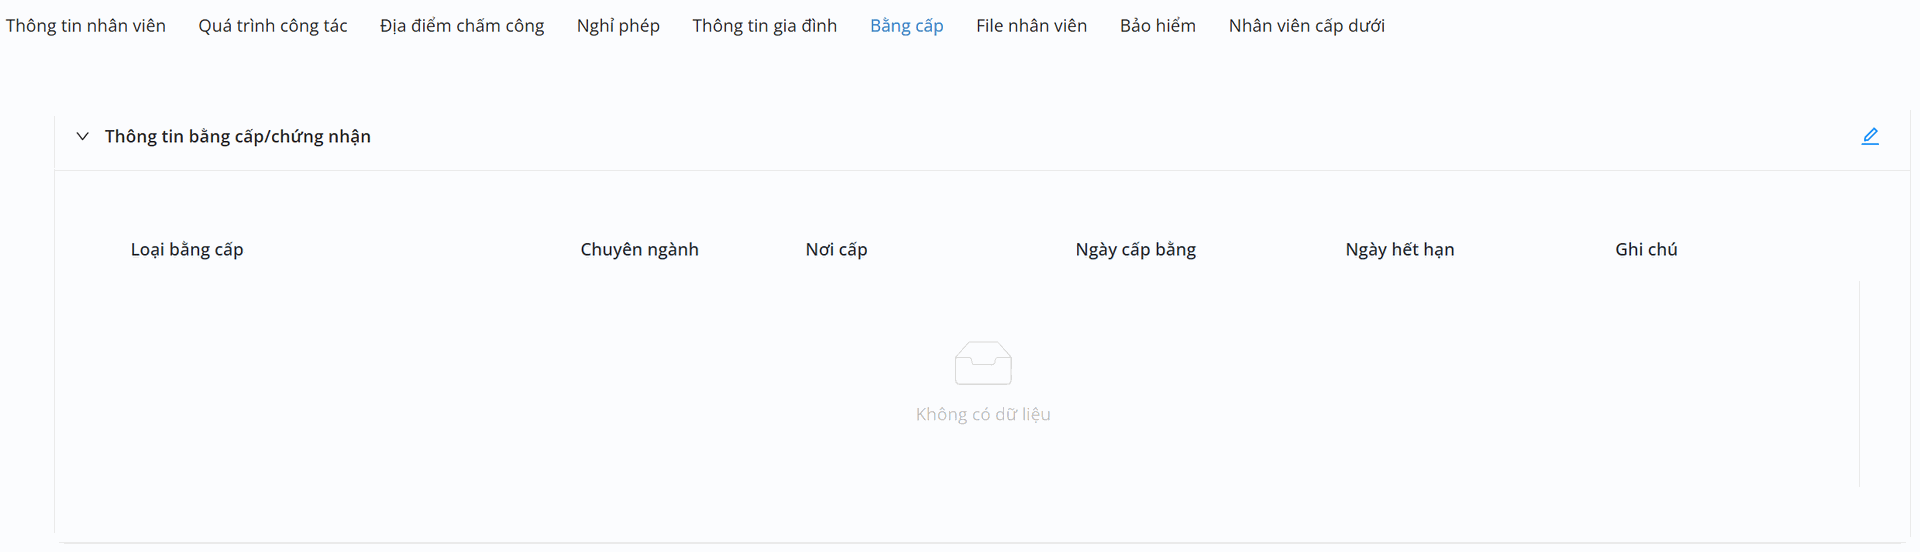The height and width of the screenshot is (552, 1920).
Task: Open the Nghỉ phép tab
Action: pos(618,26)
